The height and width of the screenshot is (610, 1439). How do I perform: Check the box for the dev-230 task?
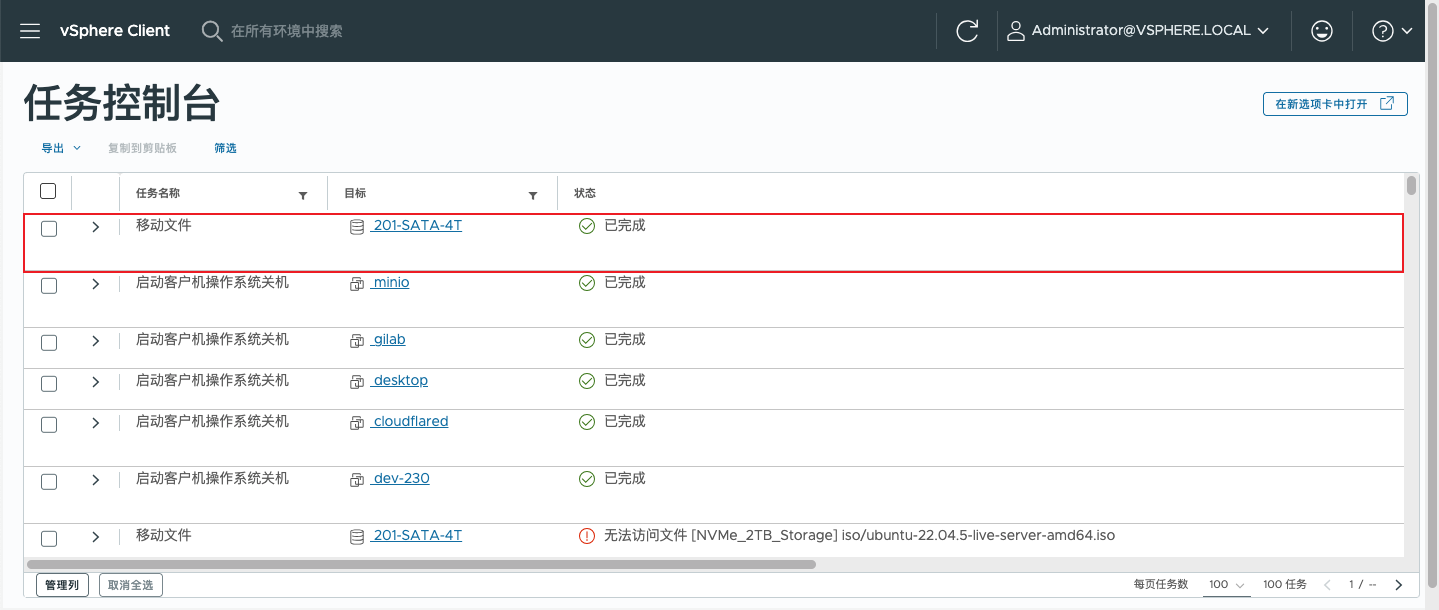(49, 482)
